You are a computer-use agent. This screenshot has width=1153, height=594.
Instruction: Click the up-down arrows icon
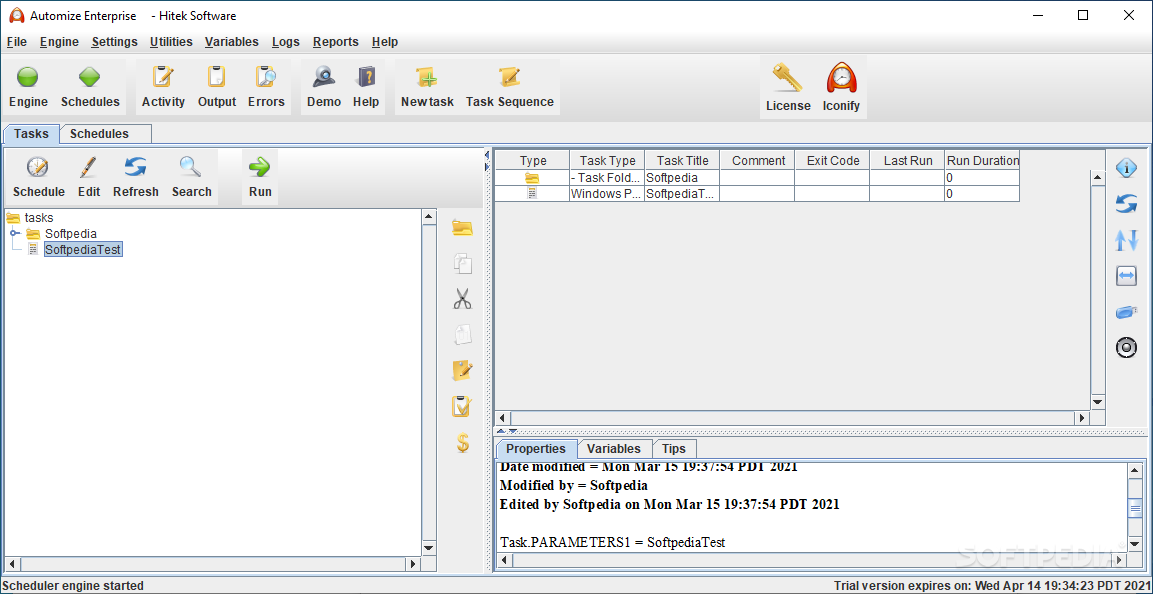(1127, 240)
